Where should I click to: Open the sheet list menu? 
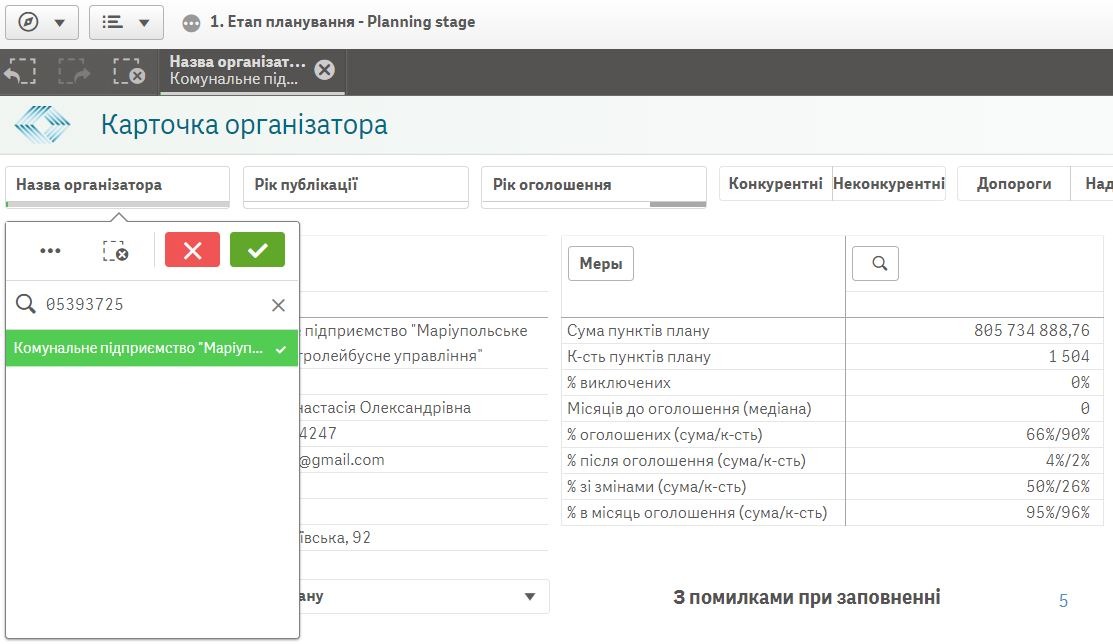[126, 22]
